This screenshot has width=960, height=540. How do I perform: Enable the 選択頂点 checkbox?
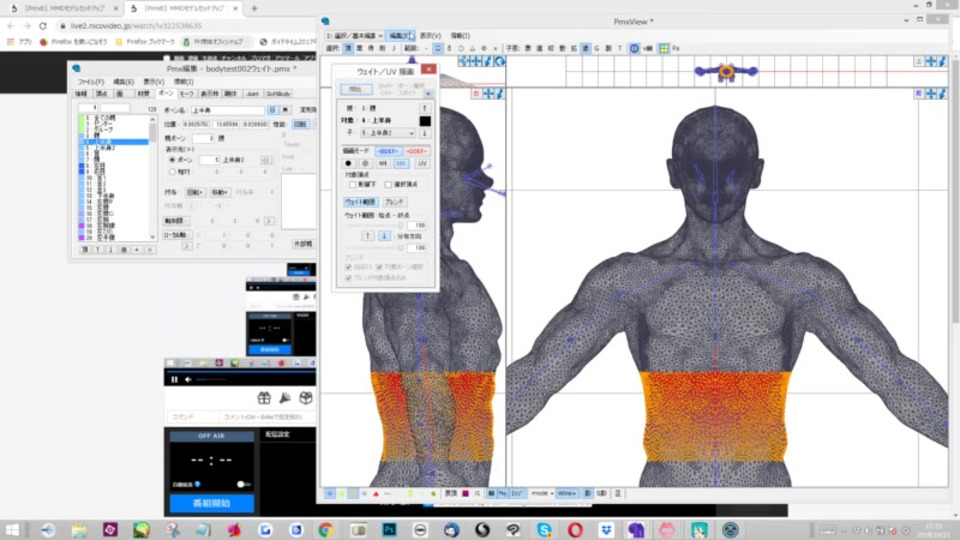[x=389, y=185]
